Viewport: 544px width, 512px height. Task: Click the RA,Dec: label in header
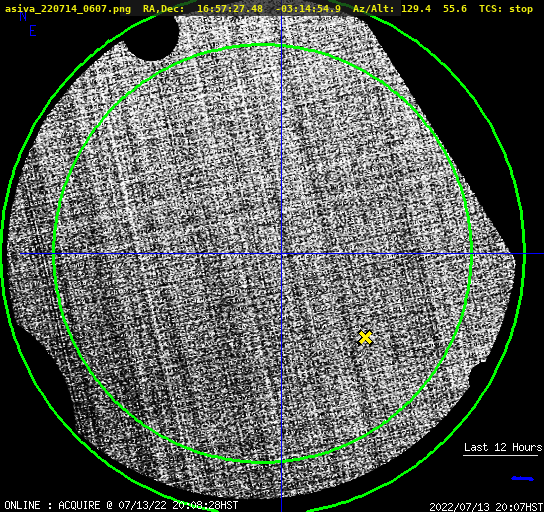(164, 9)
